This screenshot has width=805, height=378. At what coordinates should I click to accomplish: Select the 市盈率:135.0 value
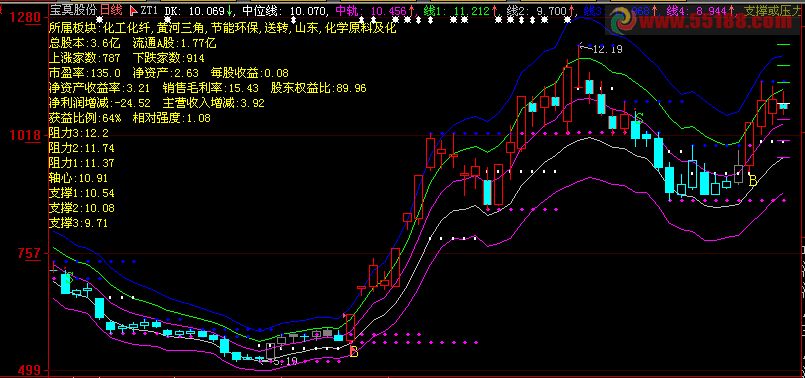[85, 73]
